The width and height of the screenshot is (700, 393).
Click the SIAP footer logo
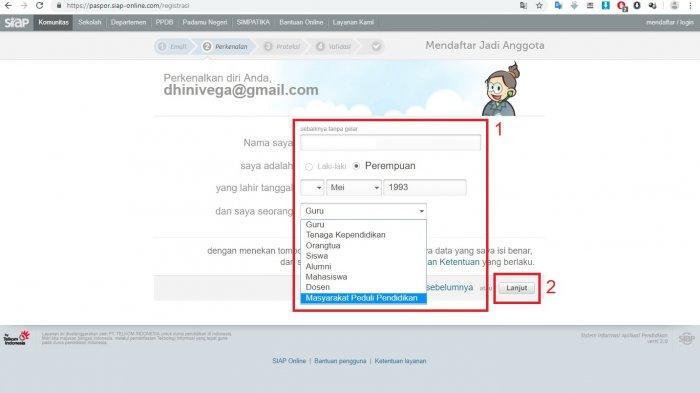[x=686, y=339]
